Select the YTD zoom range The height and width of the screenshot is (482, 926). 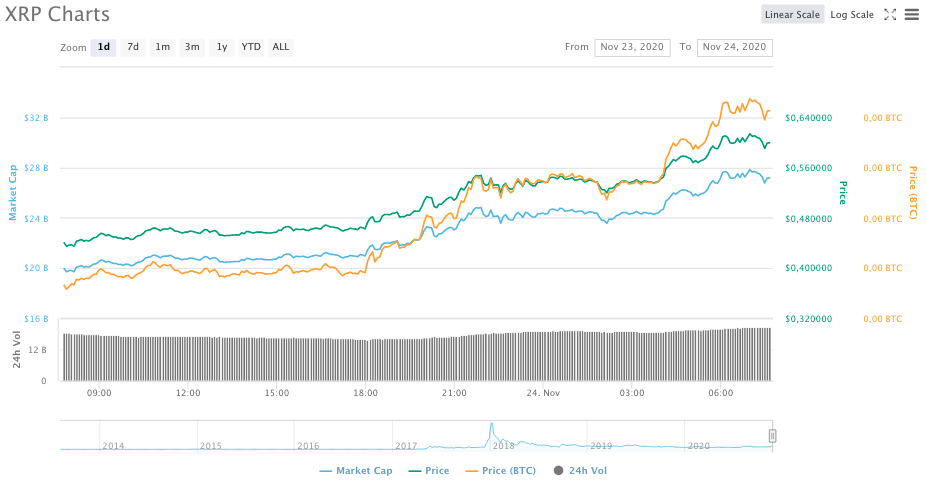point(251,47)
